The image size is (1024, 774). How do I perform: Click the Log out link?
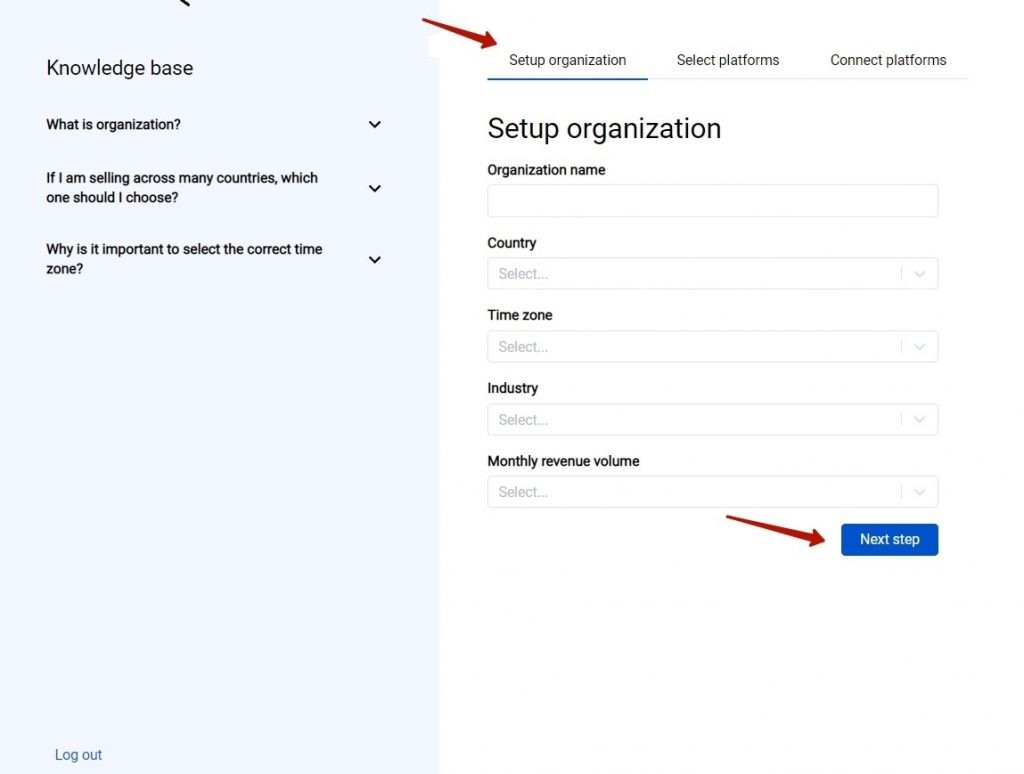coord(78,755)
